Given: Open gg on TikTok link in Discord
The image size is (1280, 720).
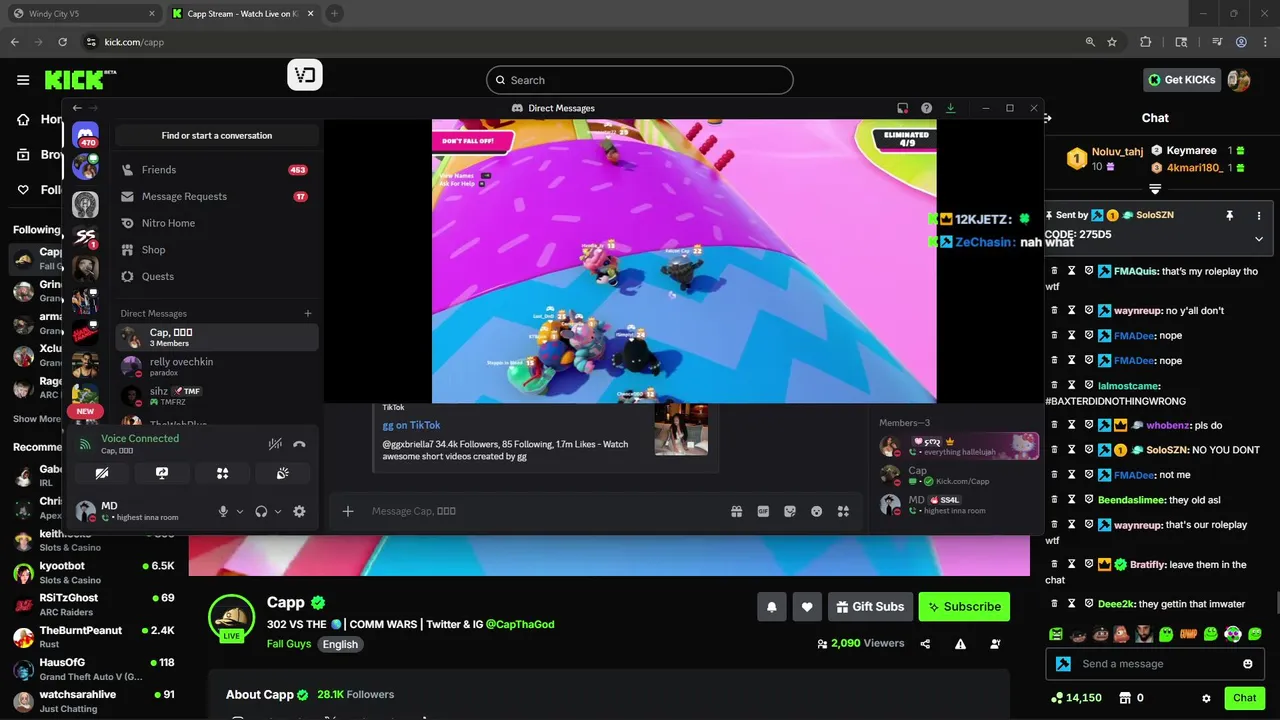Looking at the screenshot, I should click(411, 425).
